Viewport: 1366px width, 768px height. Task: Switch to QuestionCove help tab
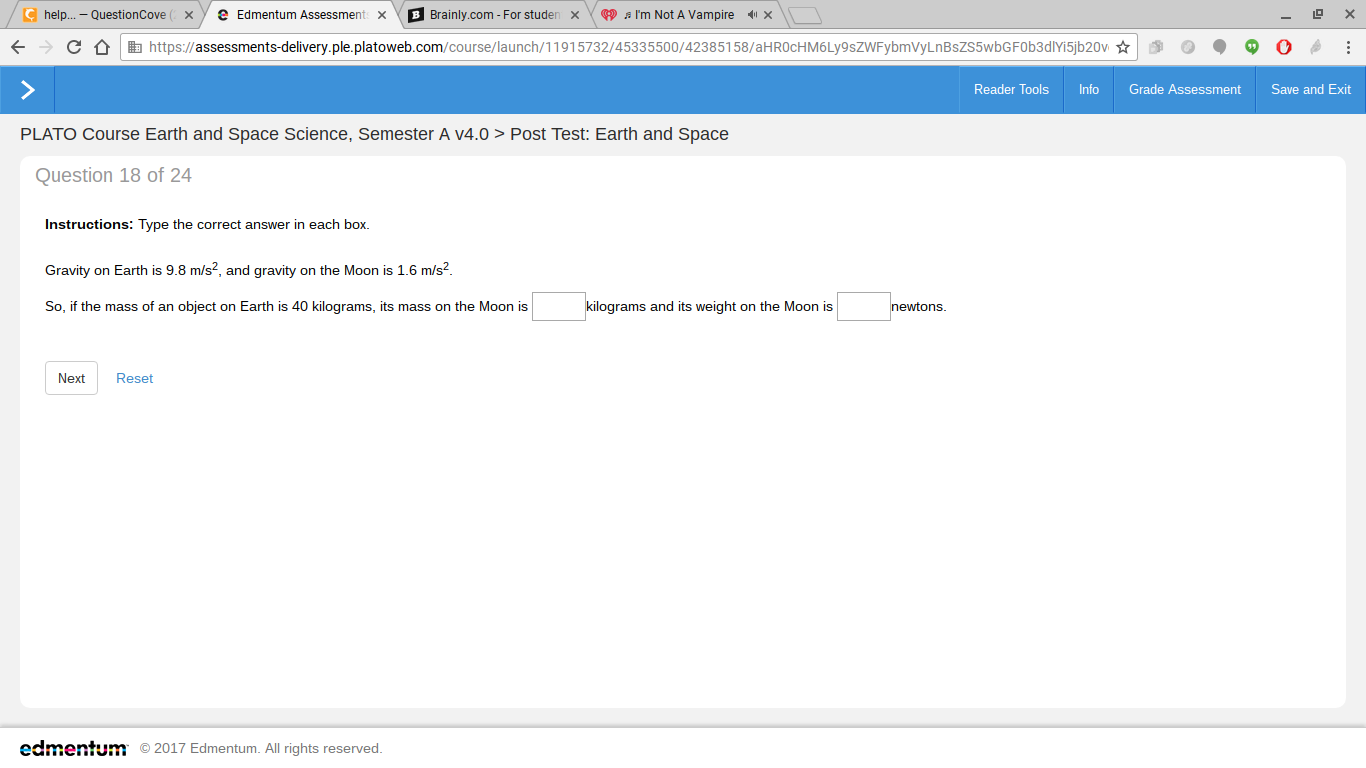tap(100, 15)
